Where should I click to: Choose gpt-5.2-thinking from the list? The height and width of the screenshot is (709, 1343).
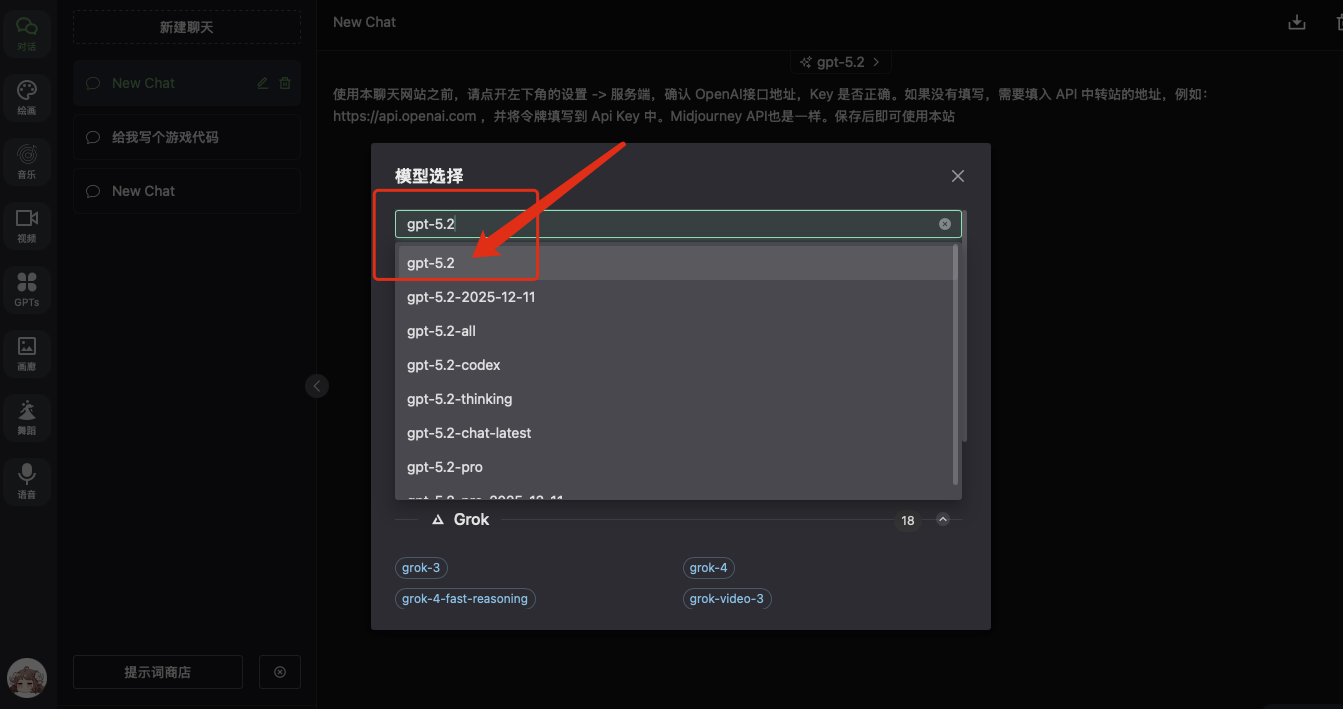(675, 399)
